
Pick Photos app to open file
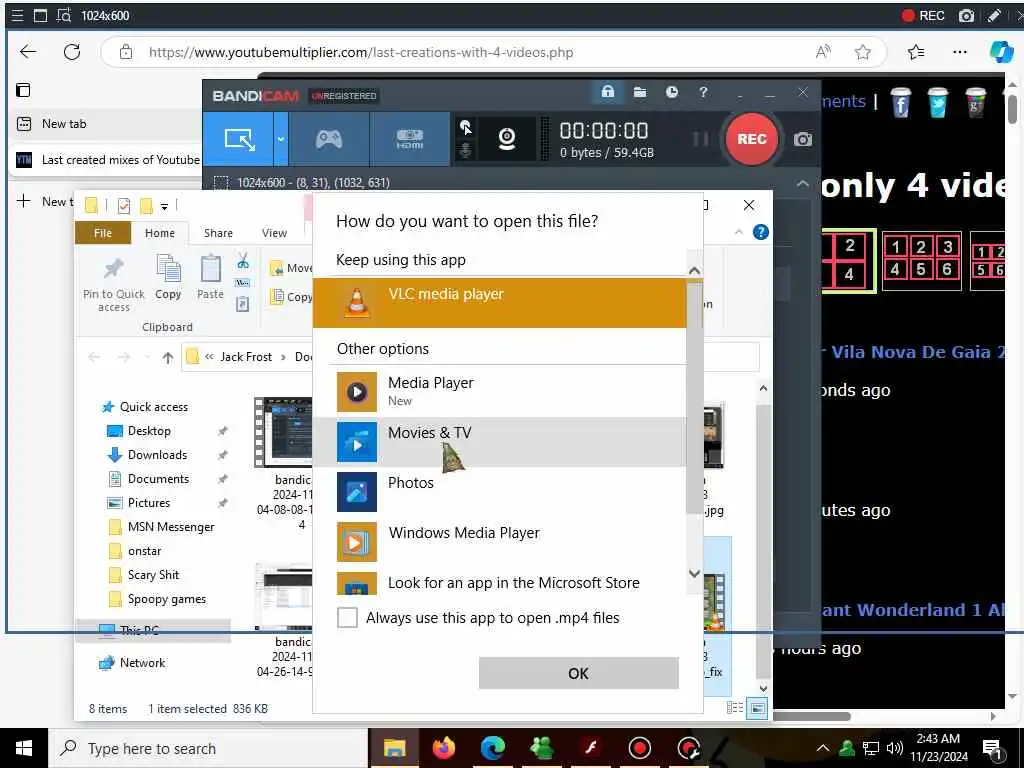tap(500, 491)
